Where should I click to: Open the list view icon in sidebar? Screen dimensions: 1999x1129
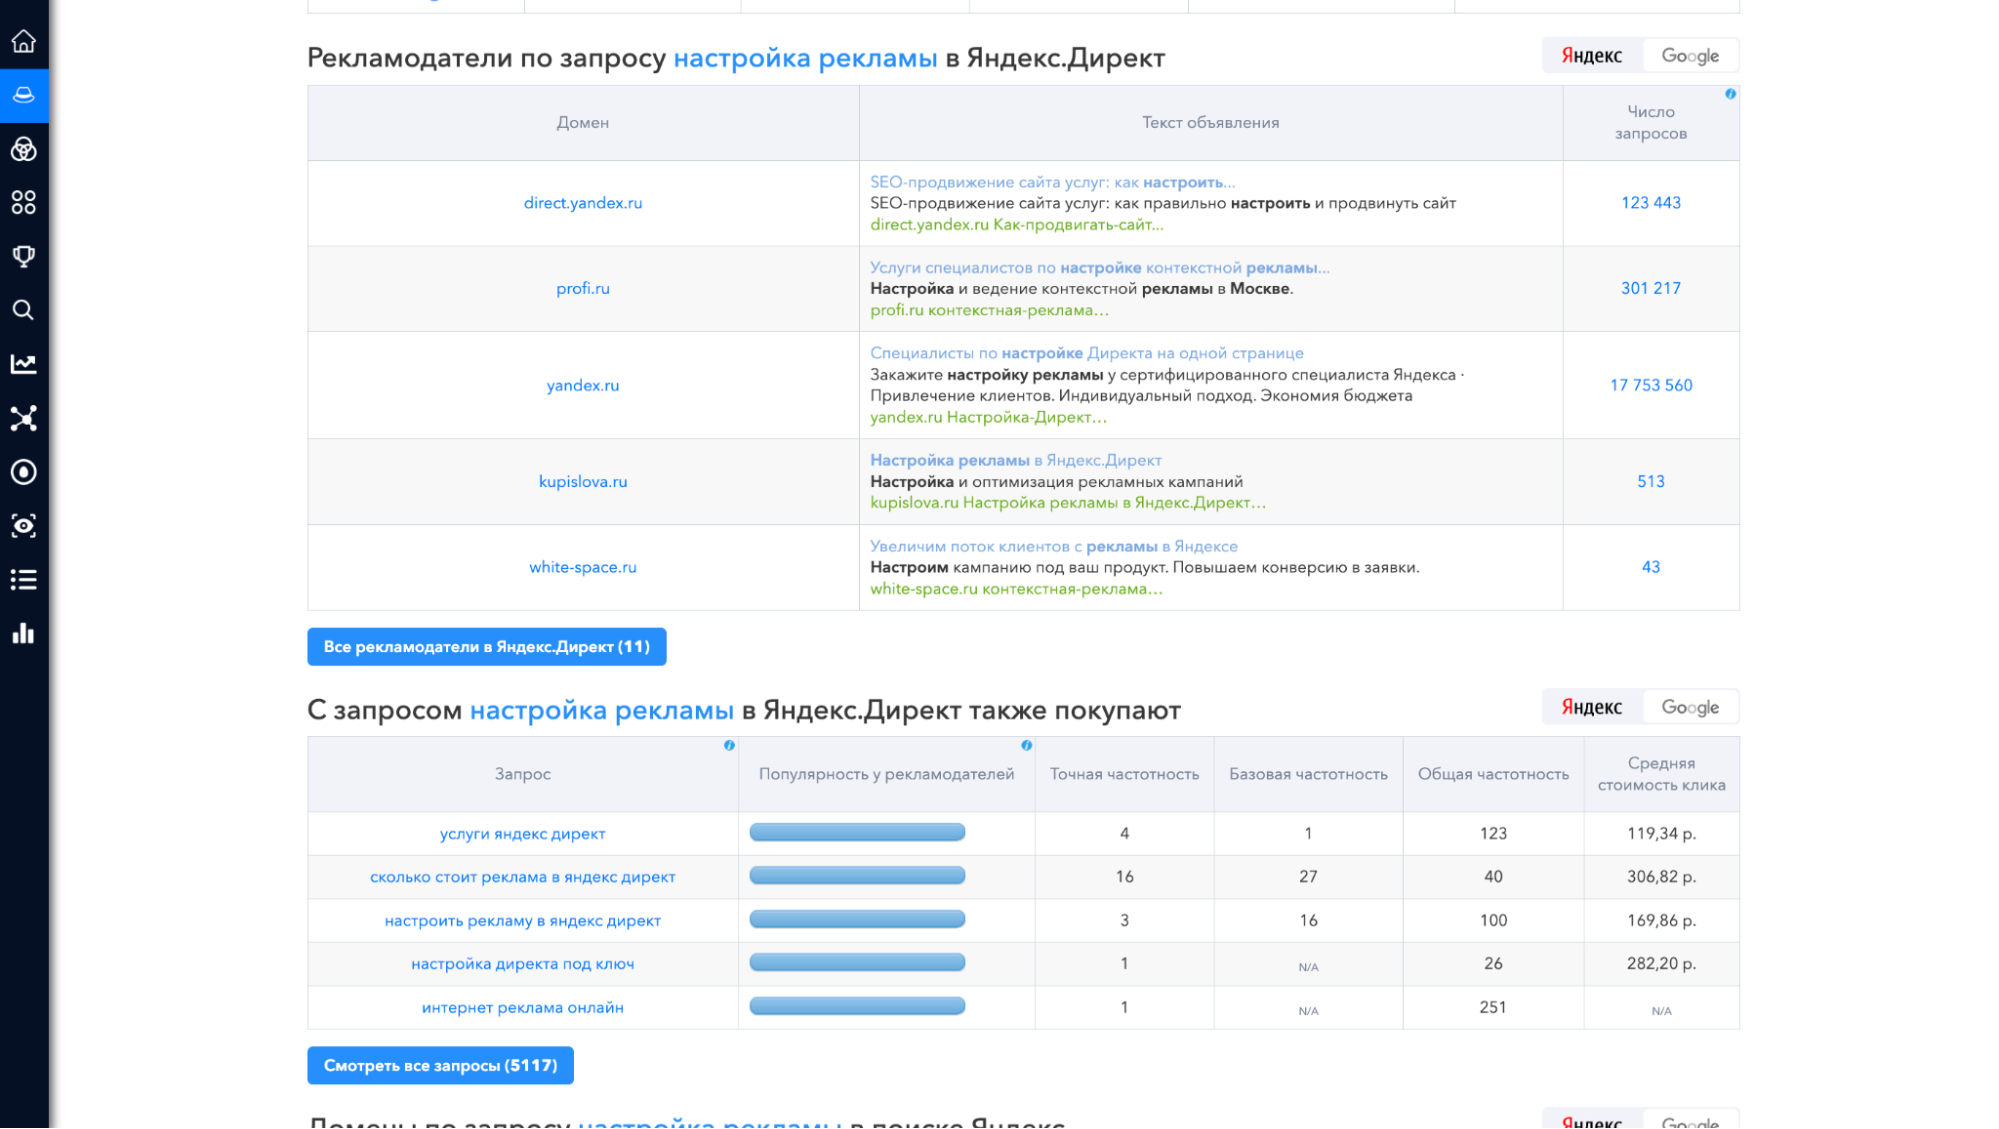click(24, 578)
